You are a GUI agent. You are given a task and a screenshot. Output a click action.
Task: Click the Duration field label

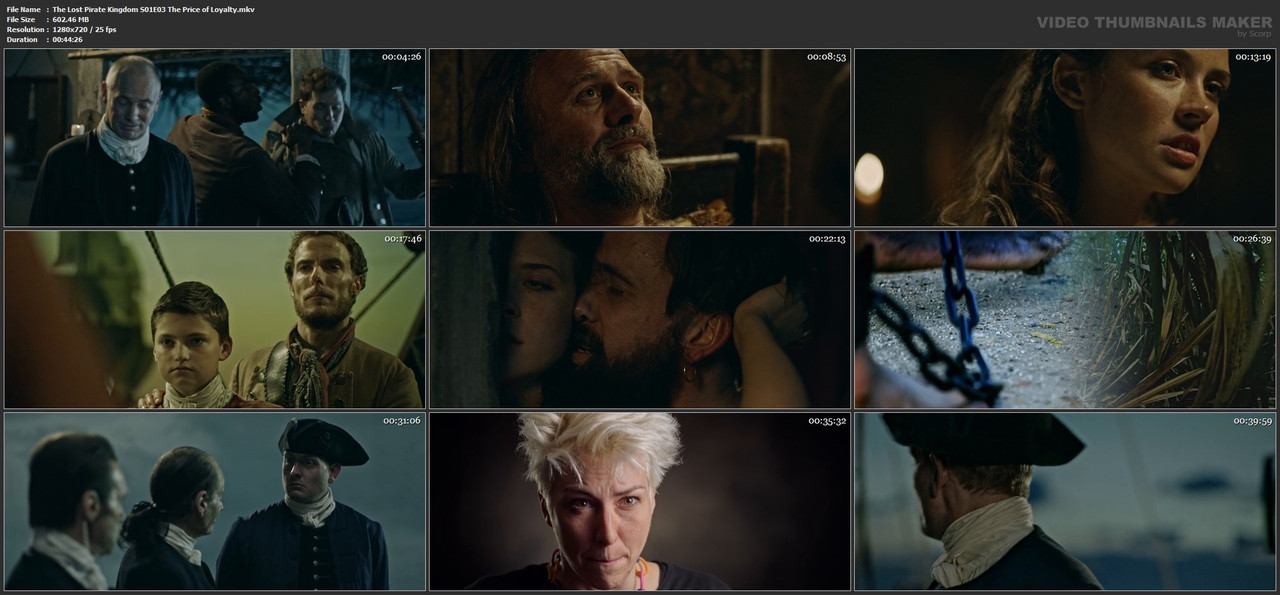(22, 39)
